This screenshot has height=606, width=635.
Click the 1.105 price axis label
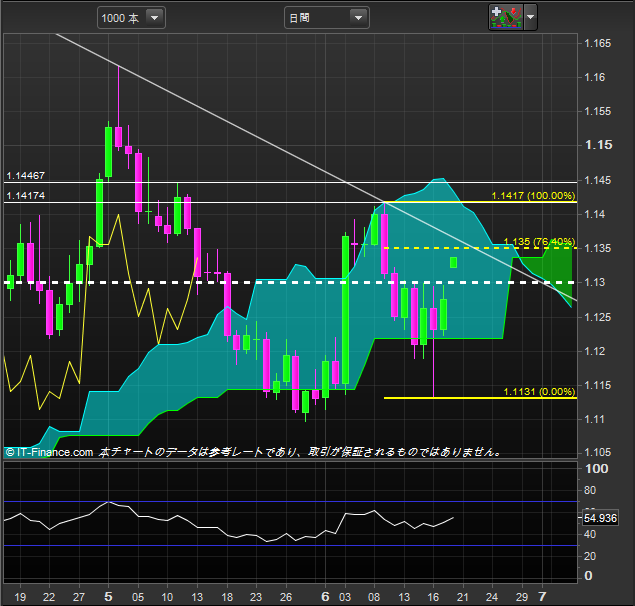[x=597, y=452]
